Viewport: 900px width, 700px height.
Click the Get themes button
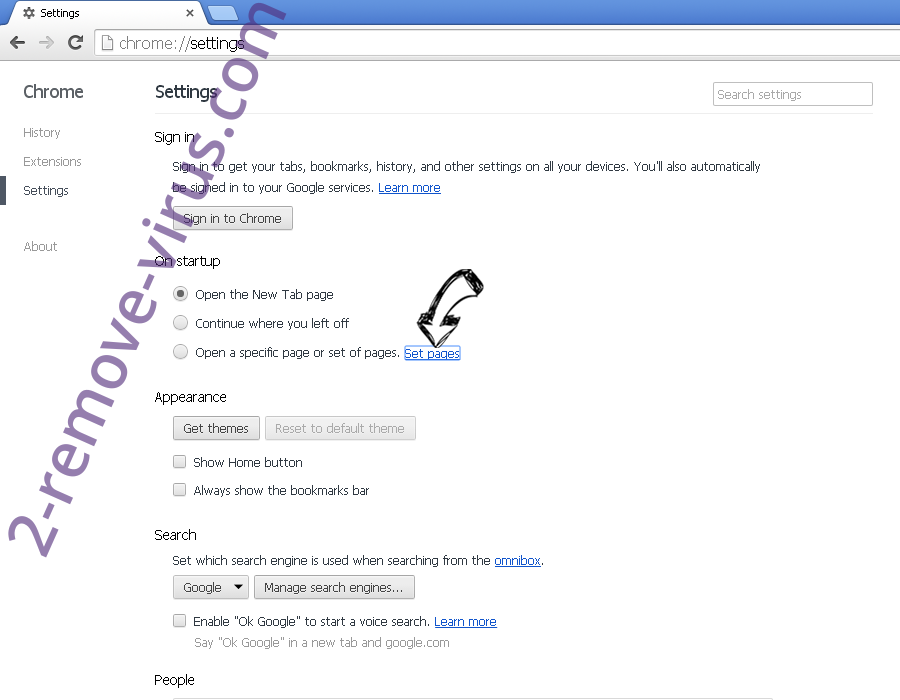click(216, 429)
